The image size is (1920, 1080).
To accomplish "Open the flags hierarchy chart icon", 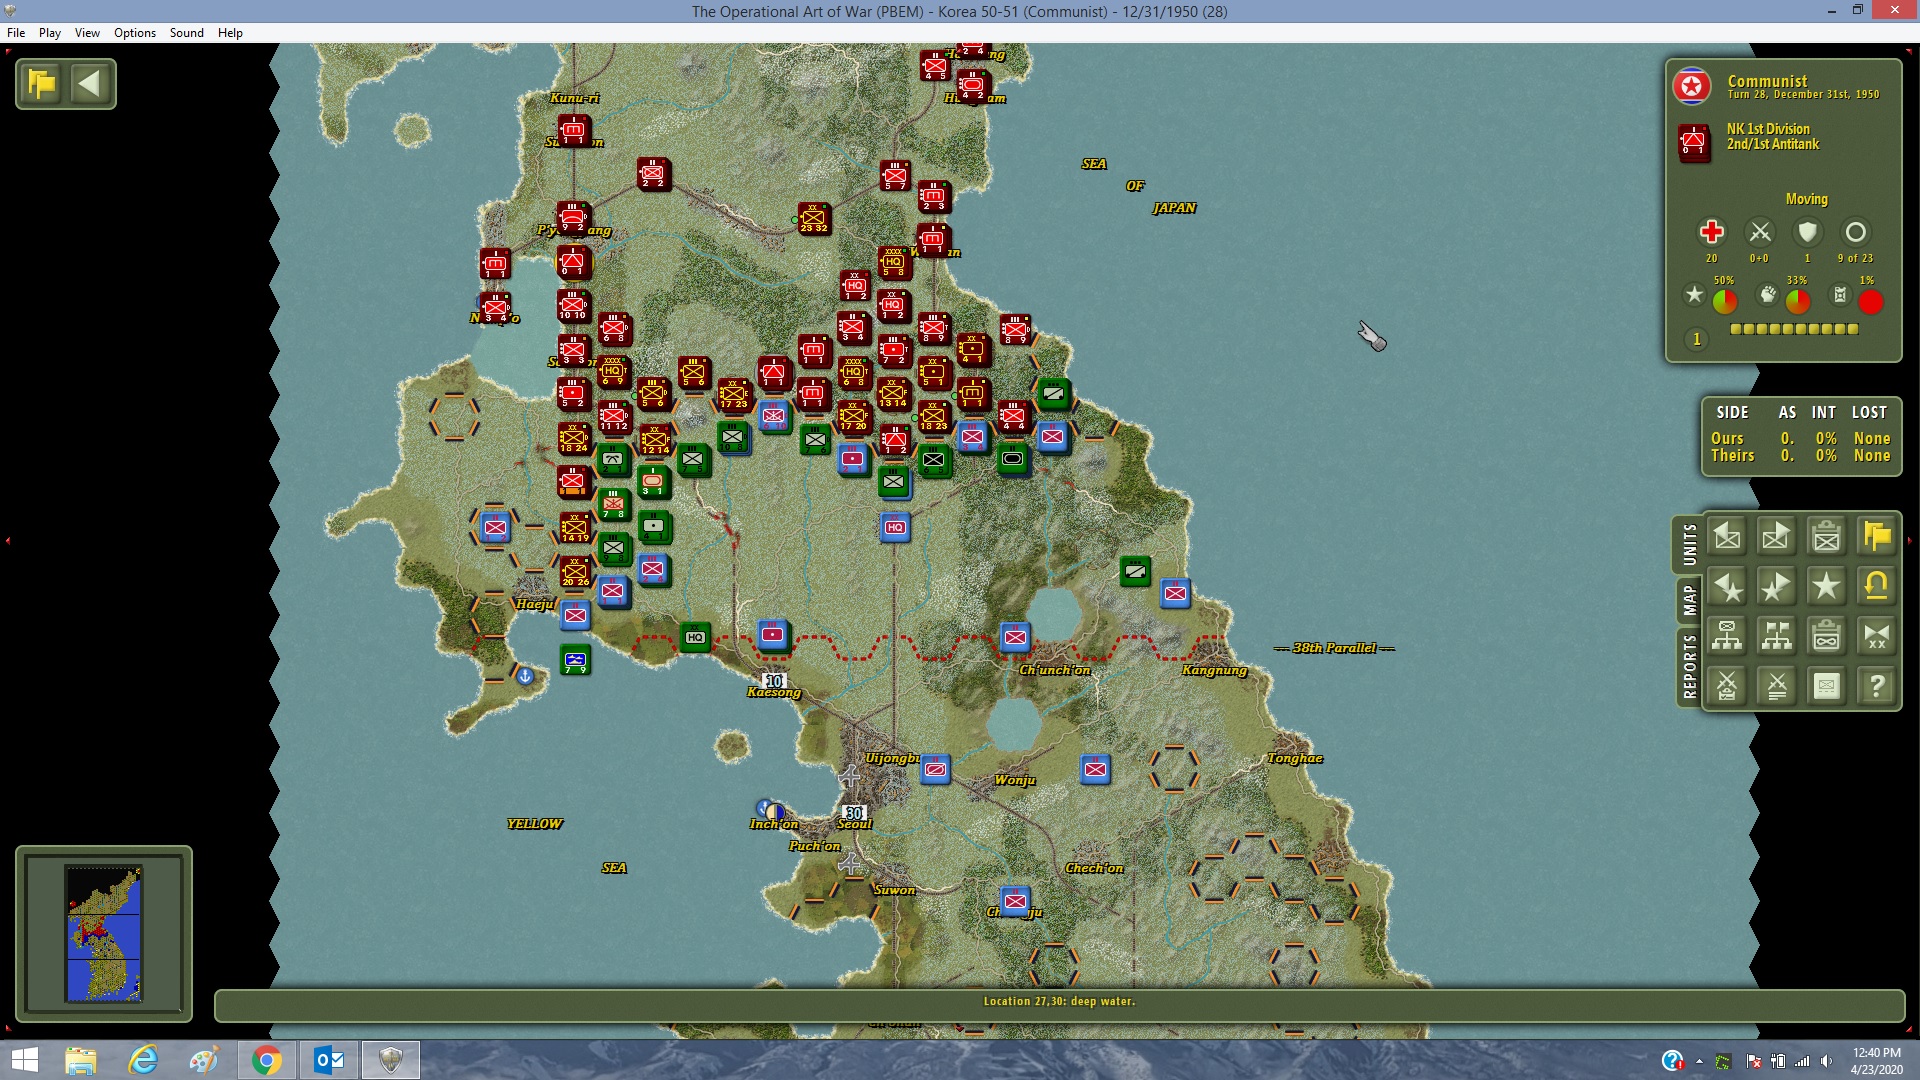I will coord(1777,637).
